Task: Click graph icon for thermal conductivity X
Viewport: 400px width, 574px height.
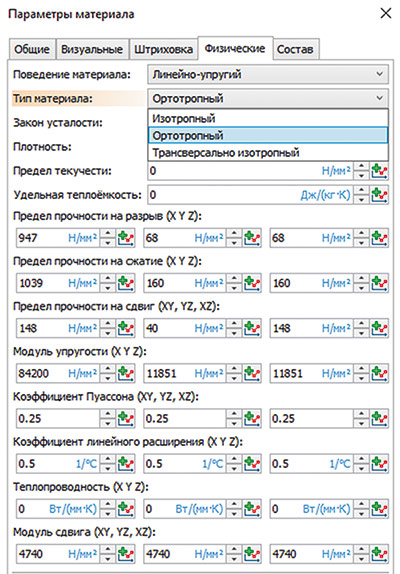Action: [126, 509]
